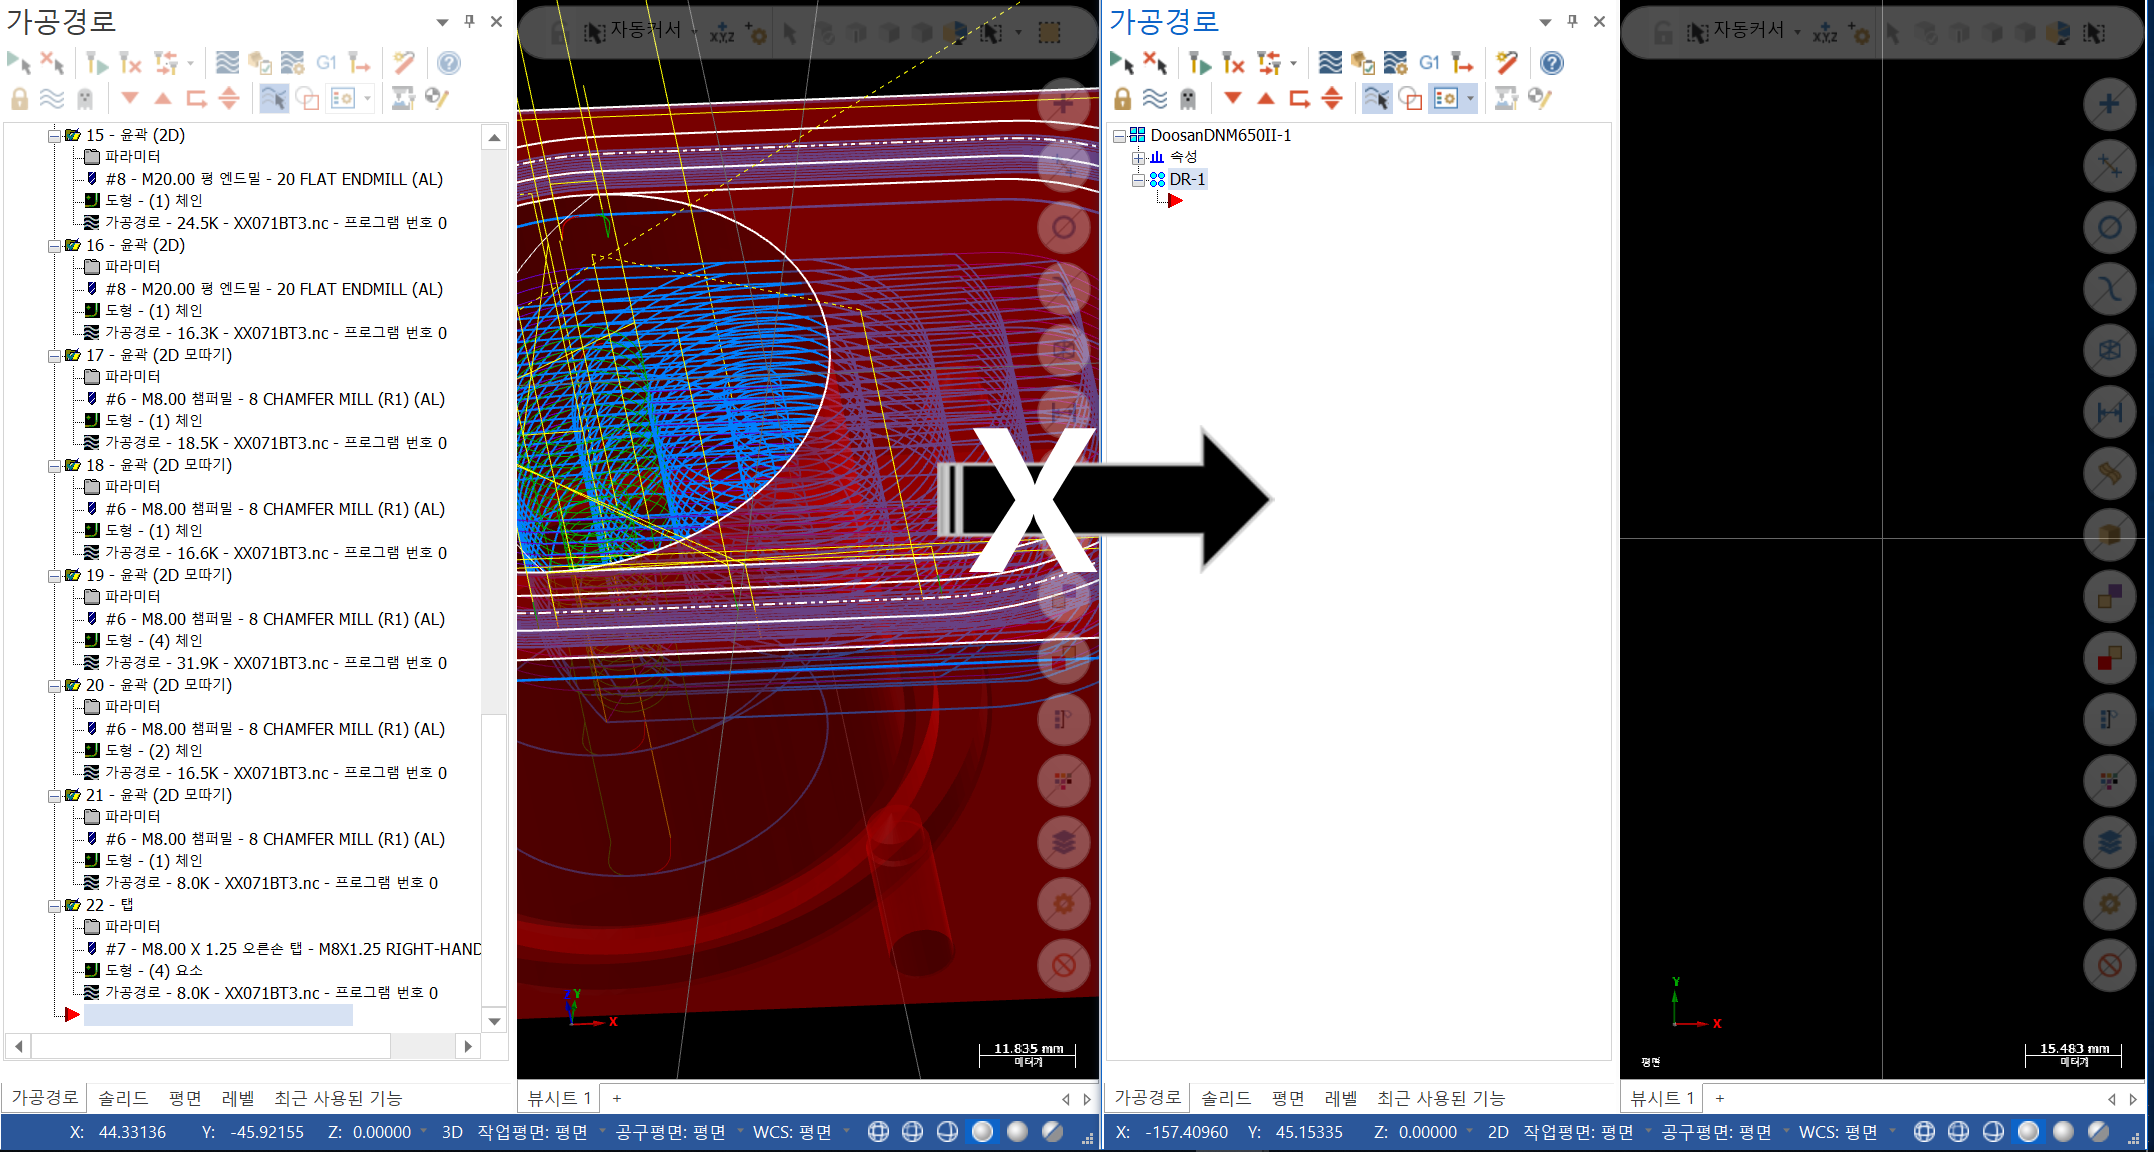This screenshot has height=1152, width=2154.
Task: Click the blue layers stack icon in black viewport
Action: (x=2109, y=842)
